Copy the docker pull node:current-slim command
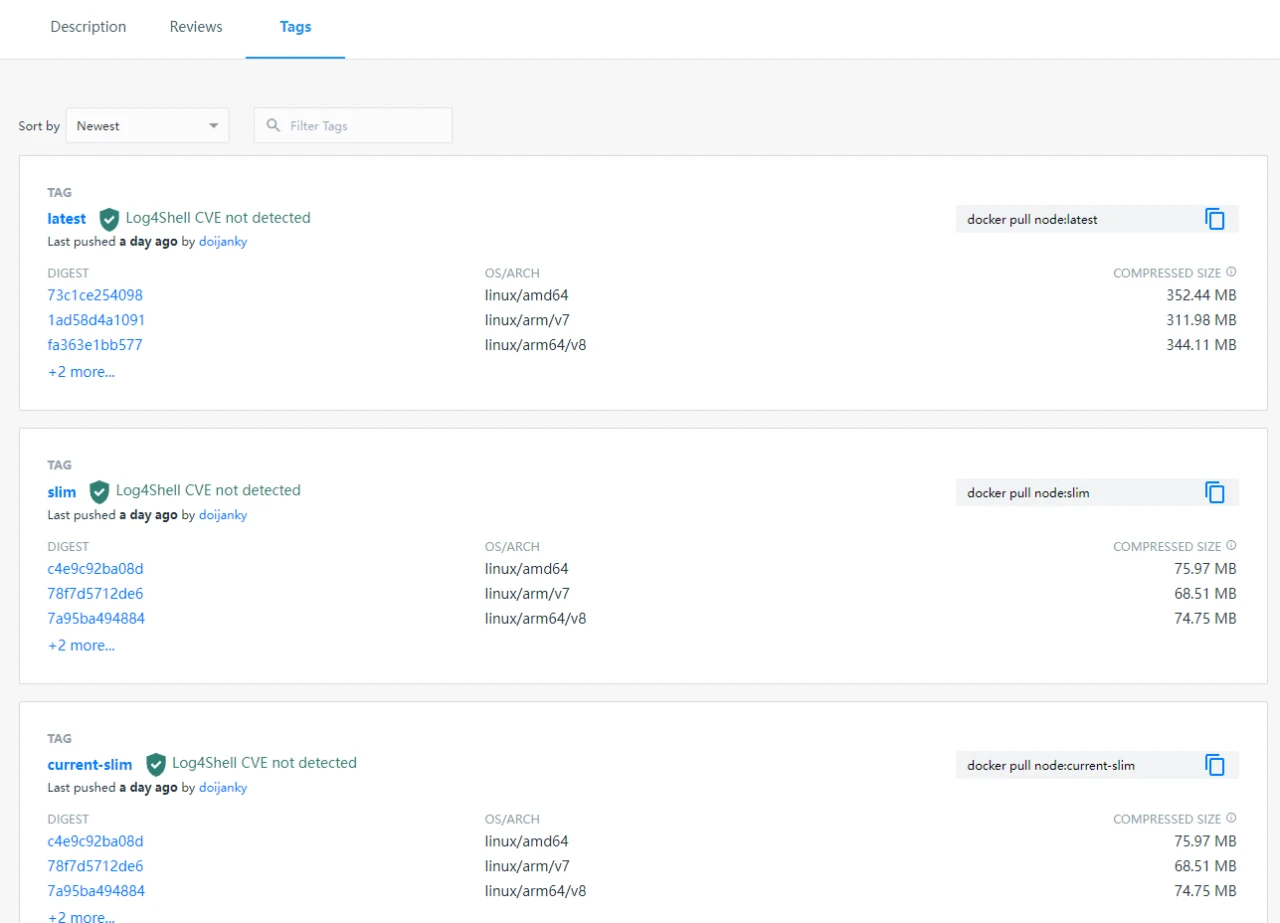 pos(1215,765)
